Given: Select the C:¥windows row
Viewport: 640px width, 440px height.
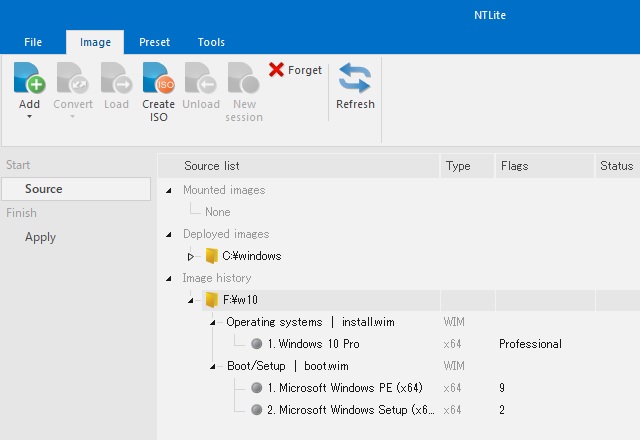Looking at the screenshot, I should pos(251,256).
